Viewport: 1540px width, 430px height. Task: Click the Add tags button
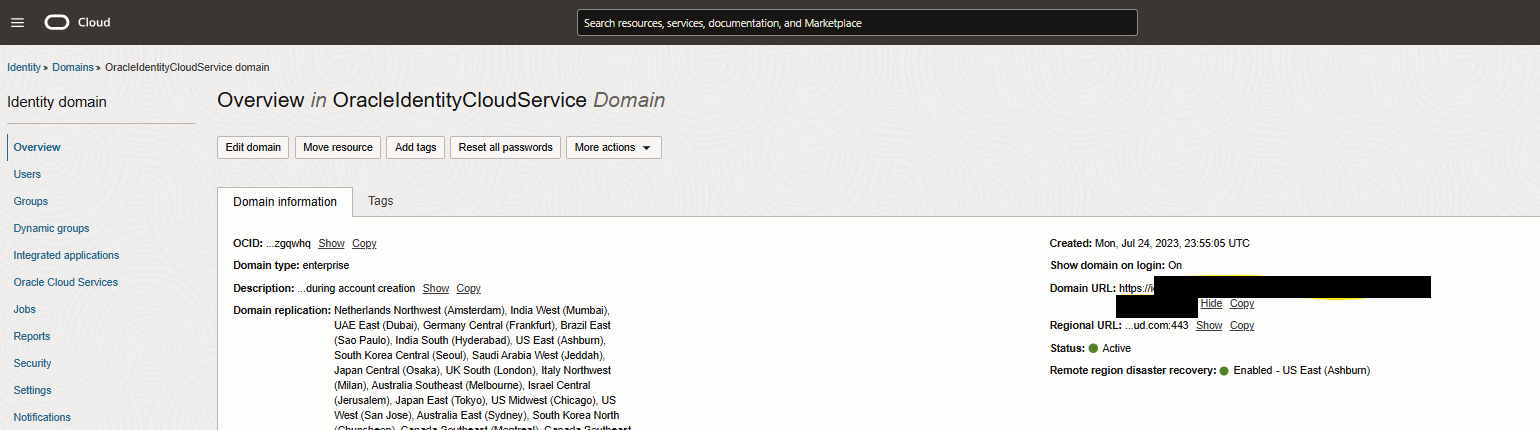416,147
